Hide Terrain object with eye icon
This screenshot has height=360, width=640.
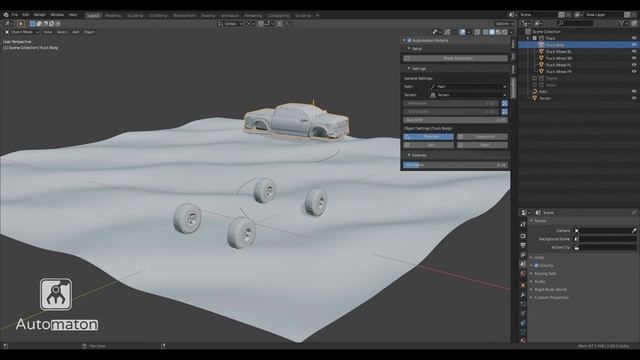click(634, 98)
